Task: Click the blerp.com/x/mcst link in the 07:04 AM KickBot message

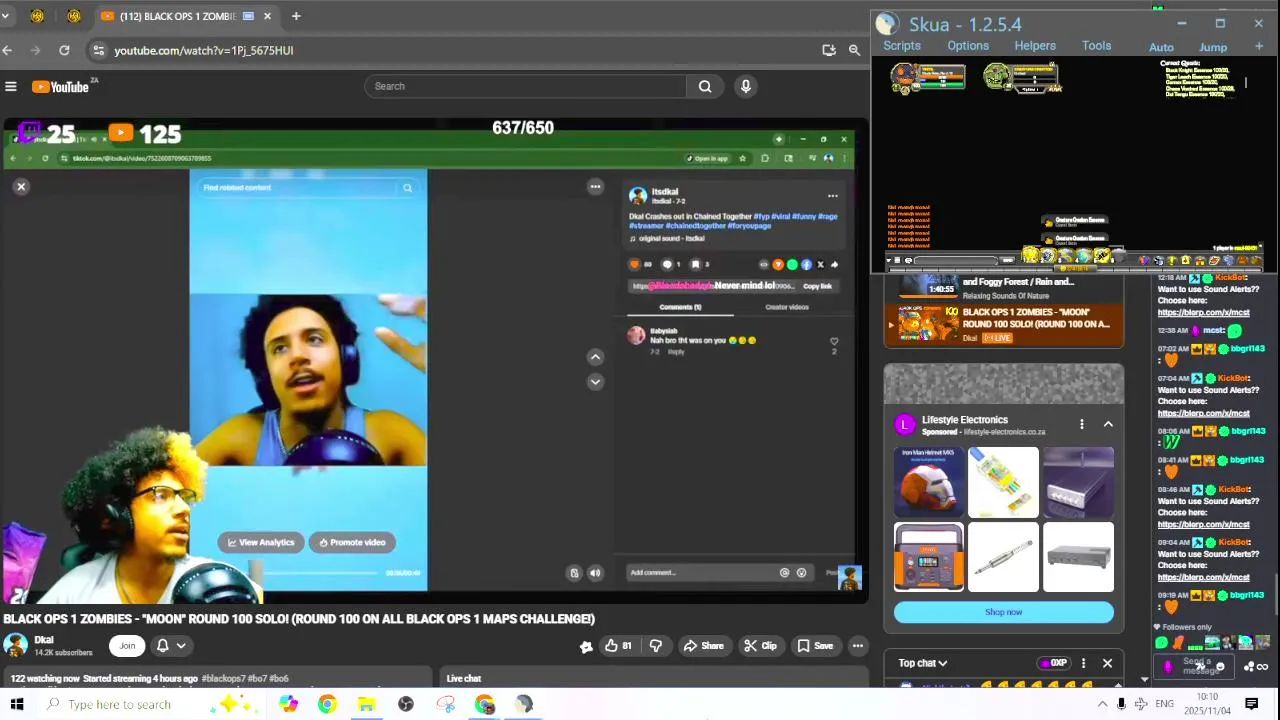Action: tap(1203, 413)
